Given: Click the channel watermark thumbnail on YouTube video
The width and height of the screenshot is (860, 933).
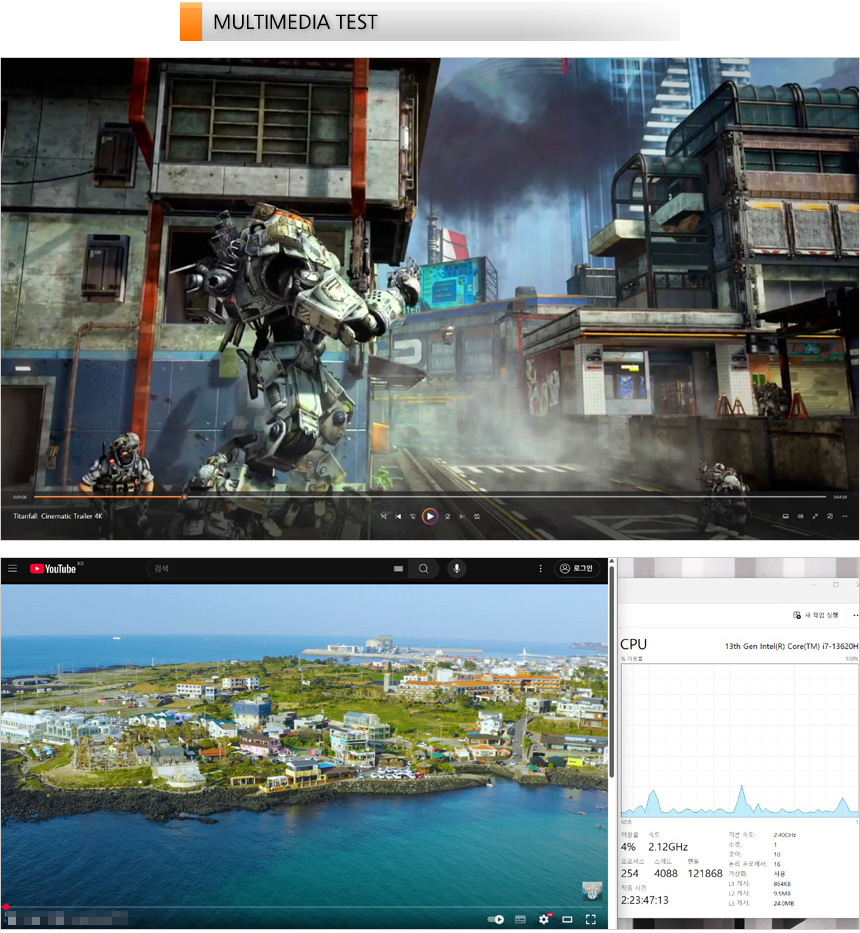Looking at the screenshot, I should pyautogui.click(x=592, y=891).
